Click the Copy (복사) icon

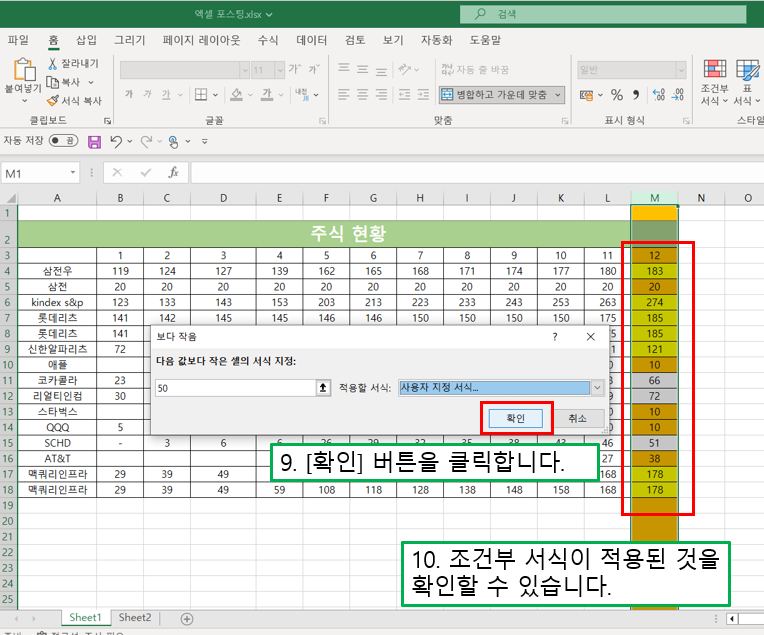pyautogui.click(x=52, y=82)
